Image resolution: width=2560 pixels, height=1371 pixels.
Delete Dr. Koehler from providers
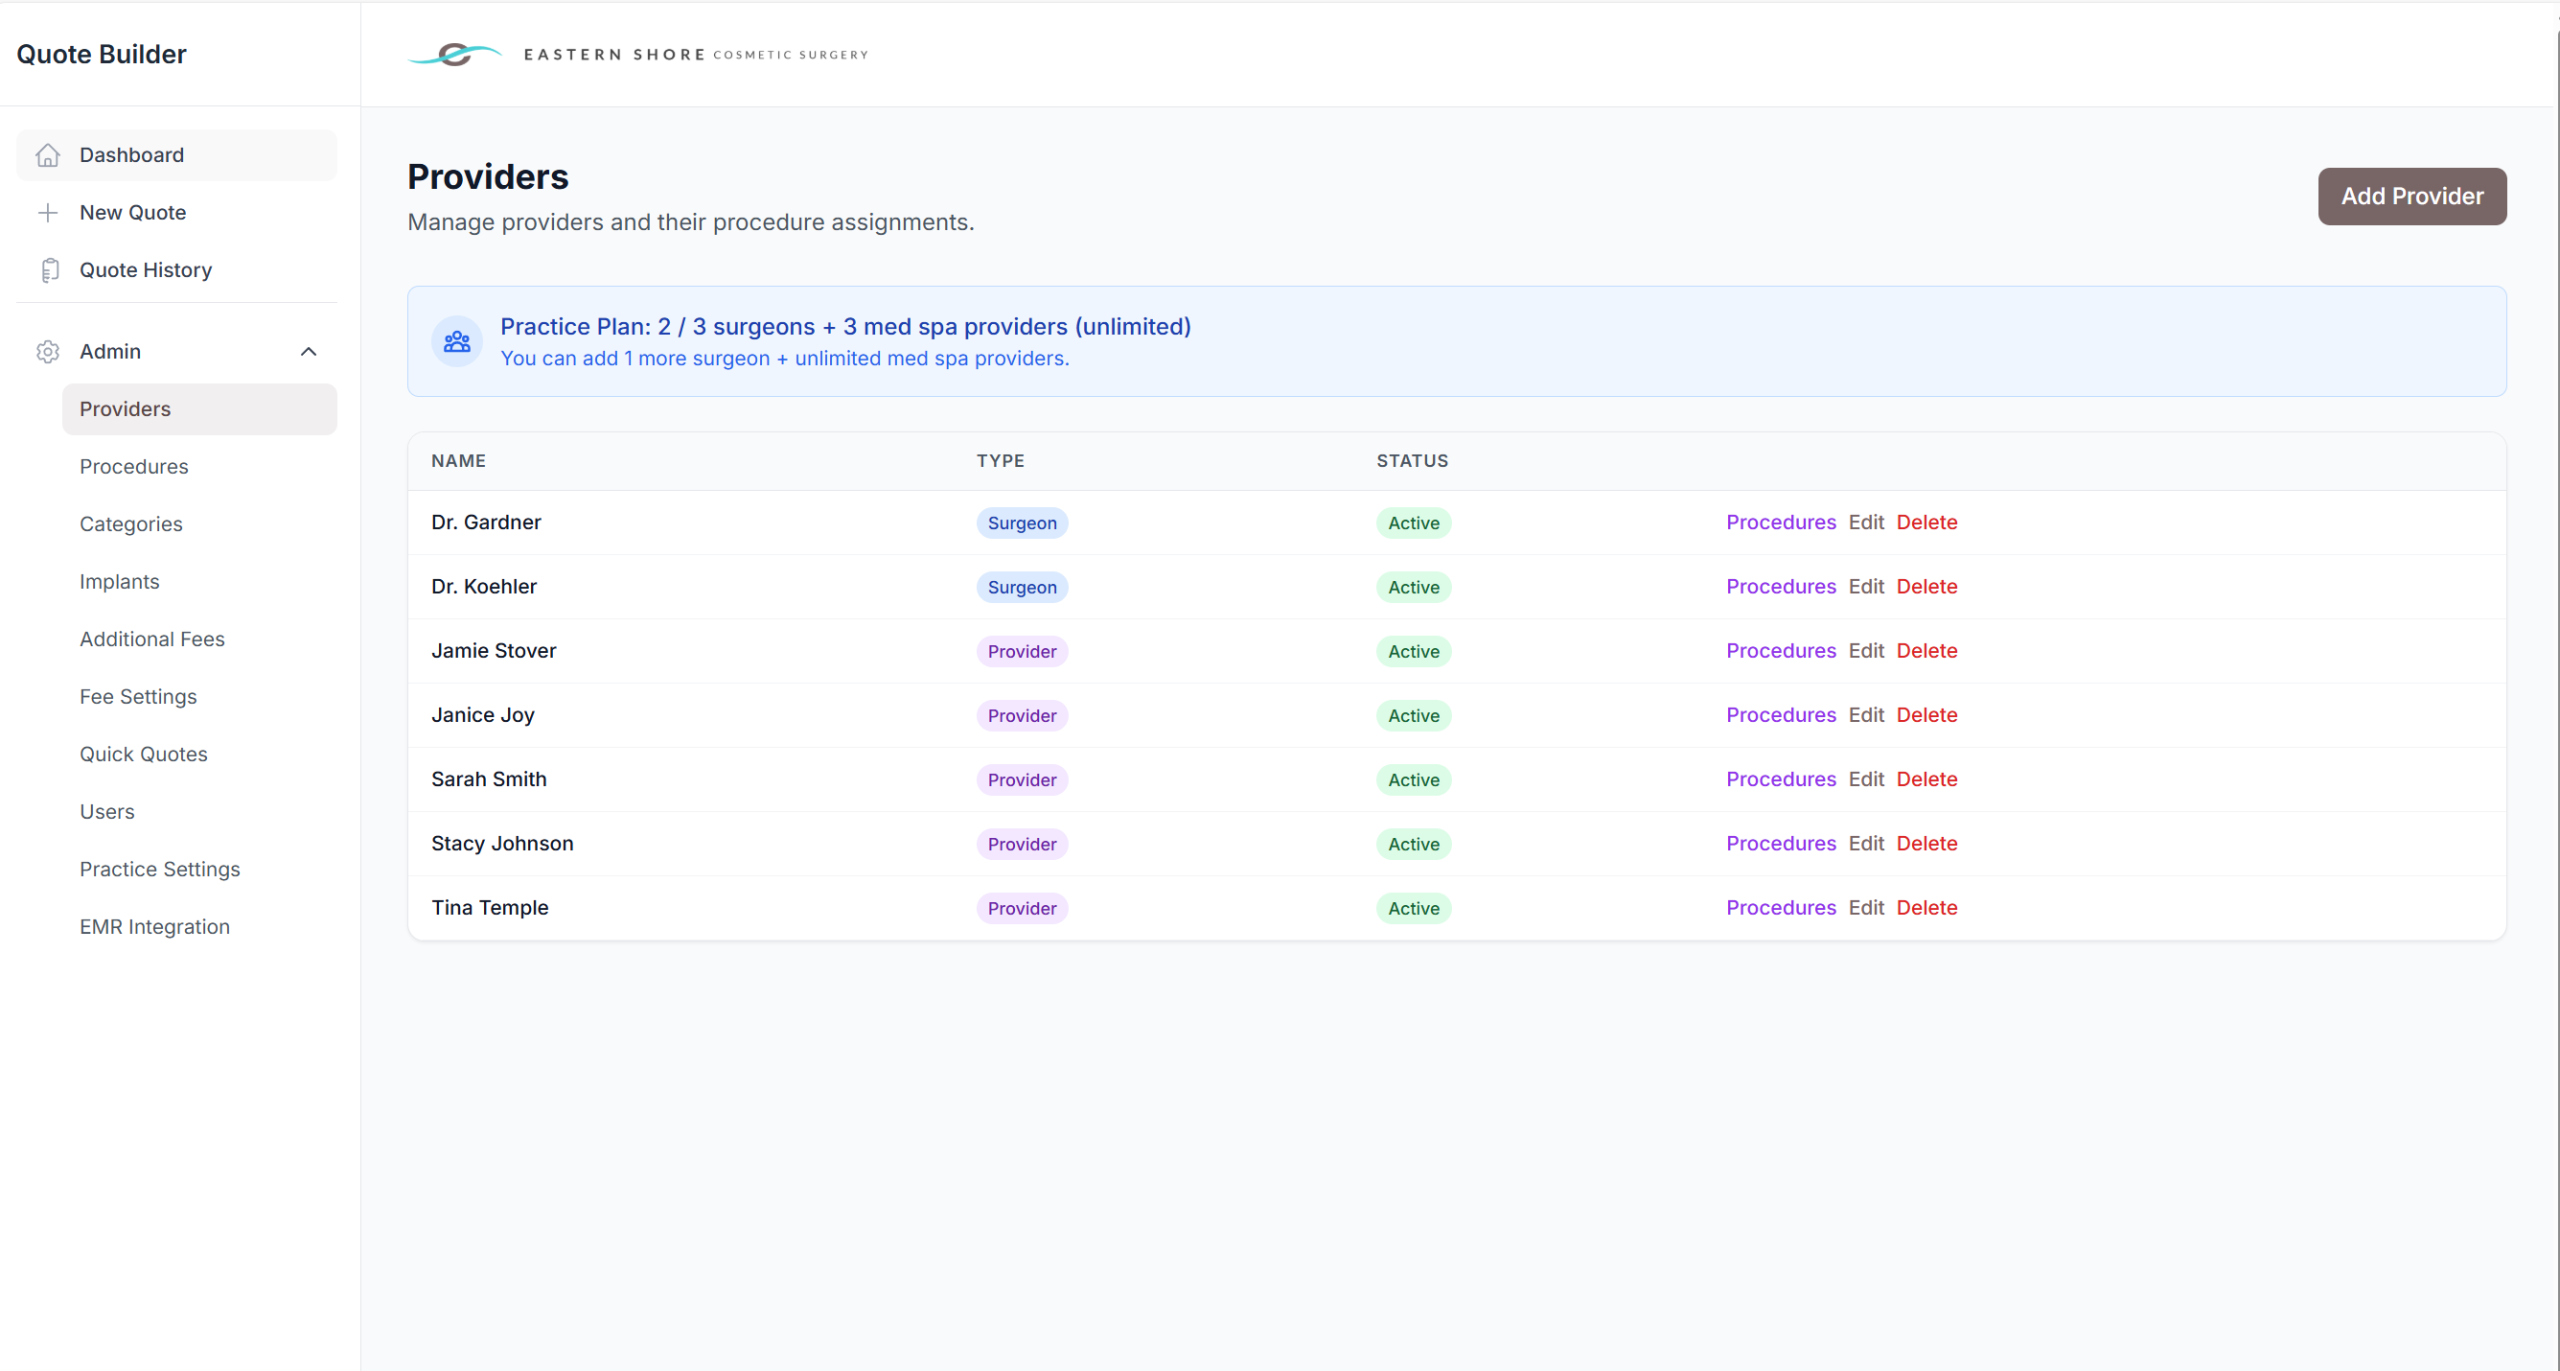pyautogui.click(x=1926, y=587)
